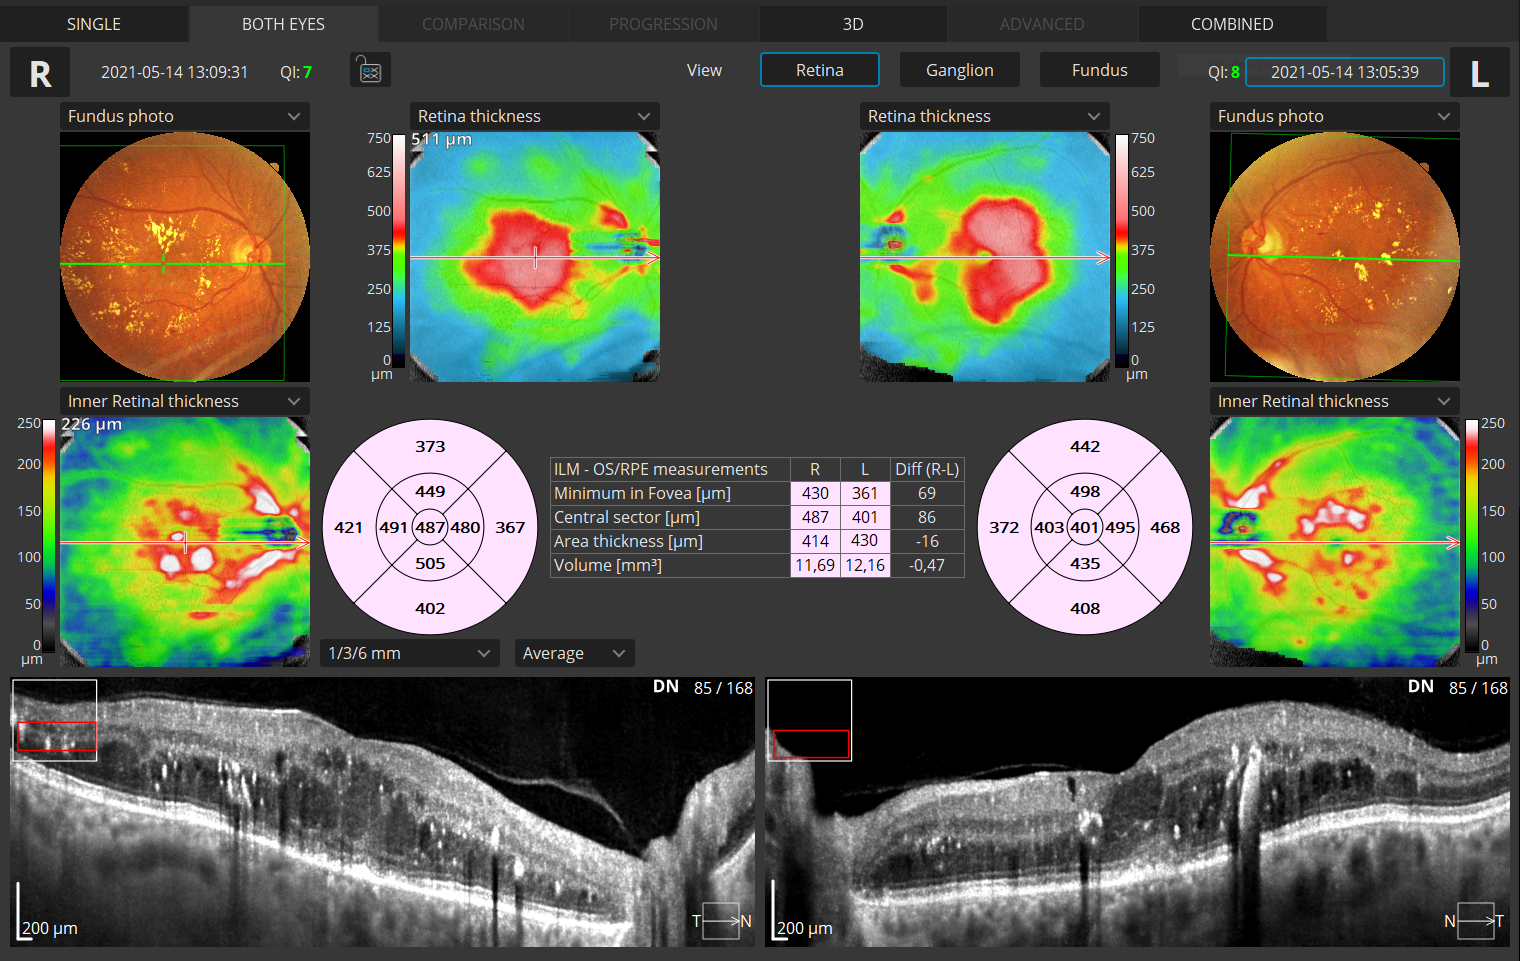1520x961 pixels.
Task: Click the scan counter showing 85 / 168
Action: 723,687
